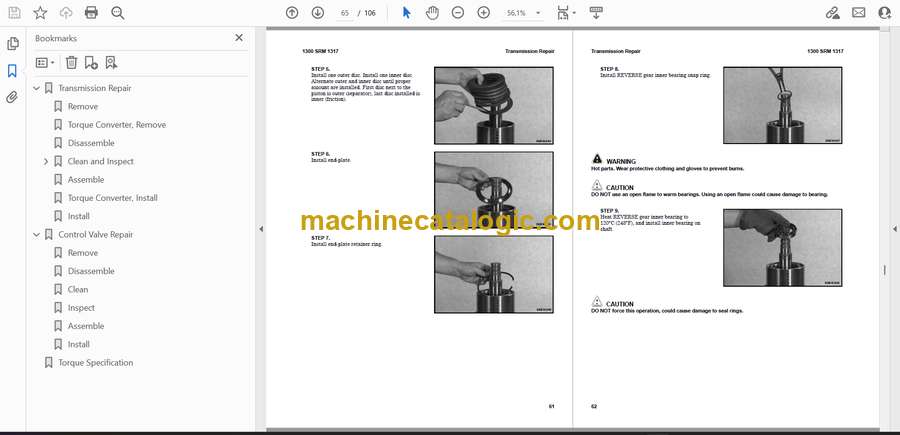The image size is (900, 435).
Task: Zoom in with the plus button
Action: 483,13
